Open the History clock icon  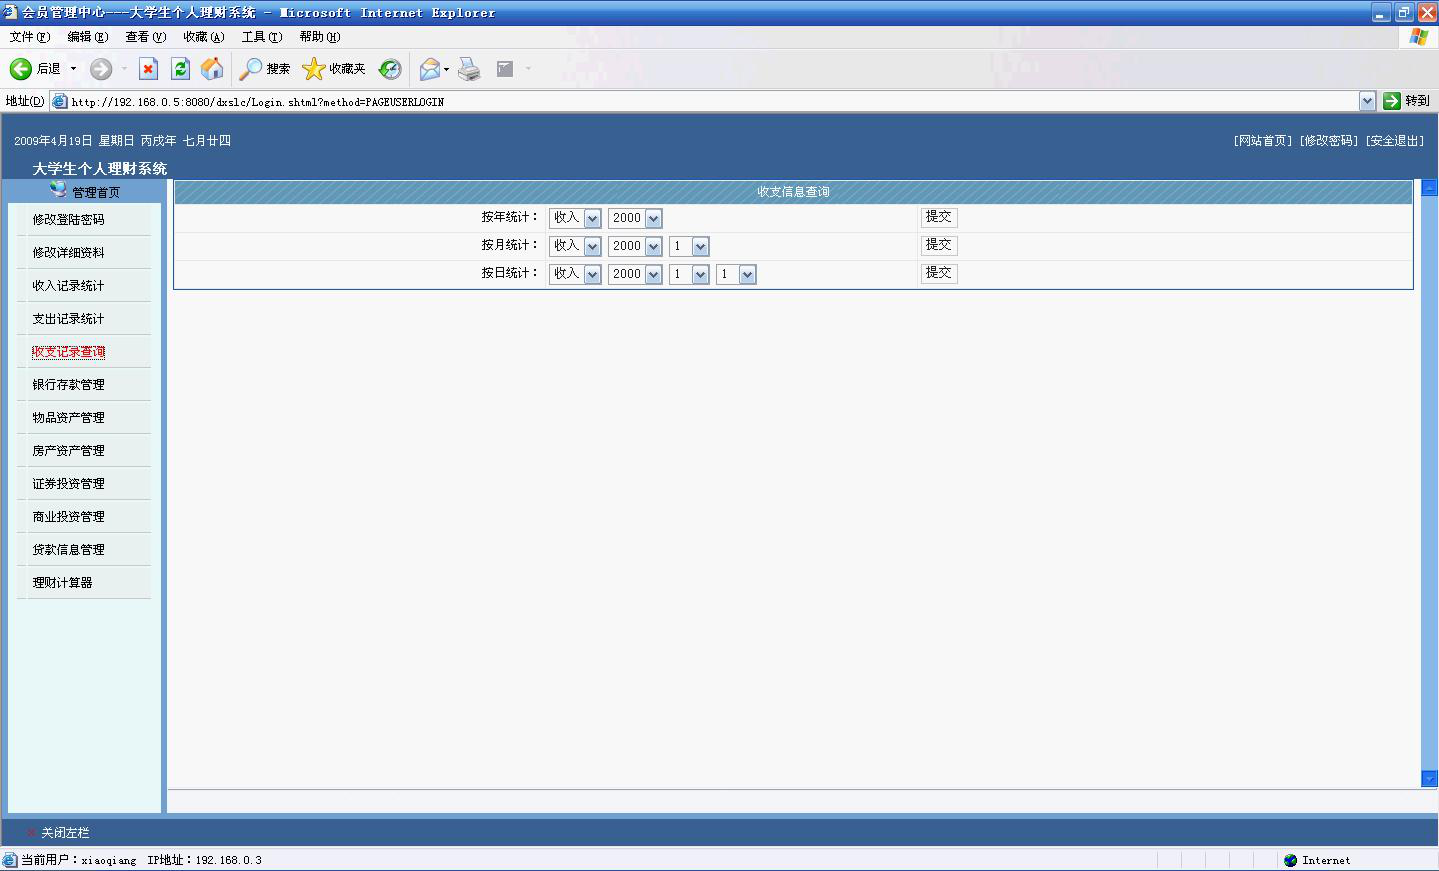click(x=390, y=69)
